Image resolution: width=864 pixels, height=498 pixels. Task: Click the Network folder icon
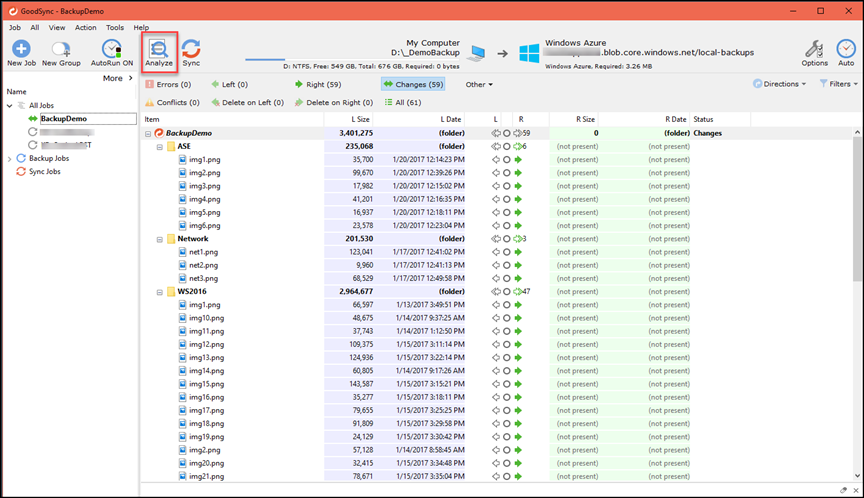click(x=171, y=239)
